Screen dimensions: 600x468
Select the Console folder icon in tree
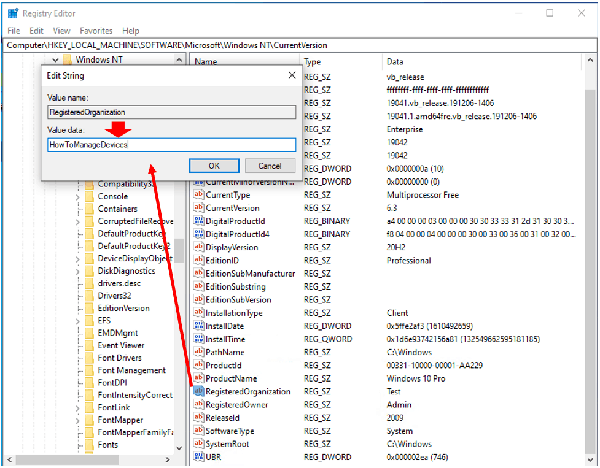(x=89, y=197)
